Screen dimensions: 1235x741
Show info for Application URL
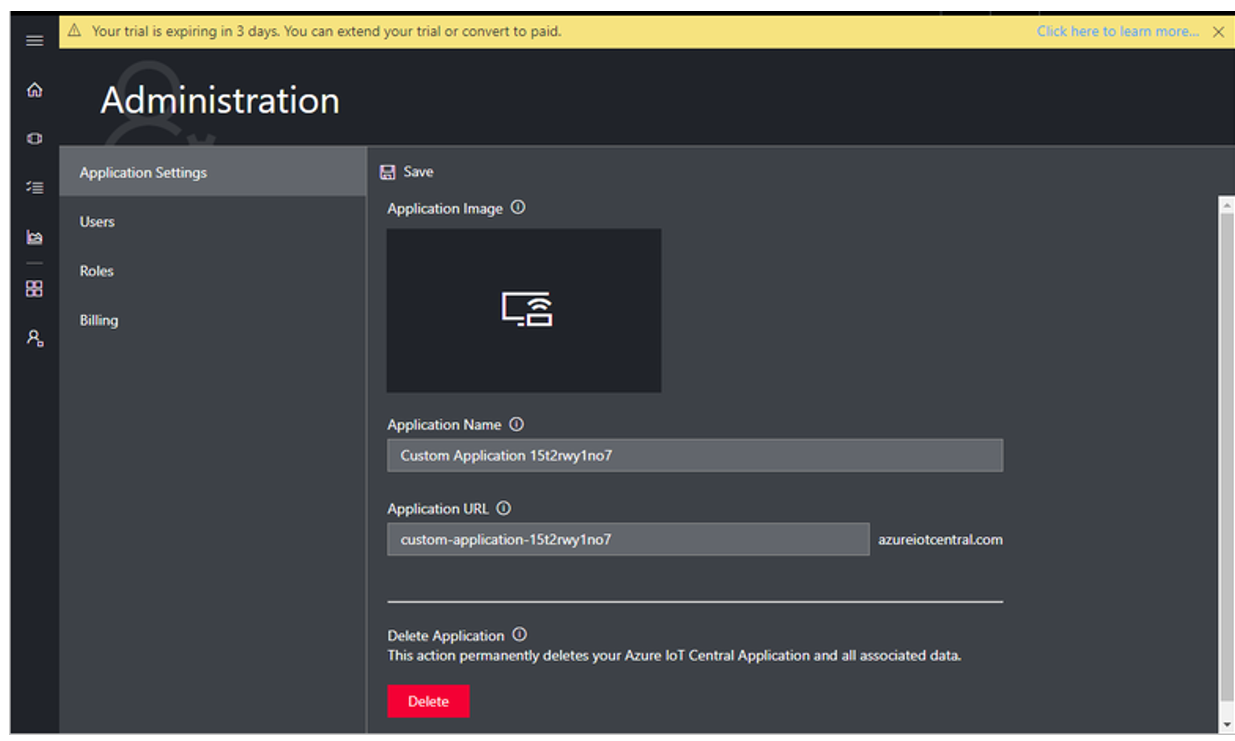(503, 508)
